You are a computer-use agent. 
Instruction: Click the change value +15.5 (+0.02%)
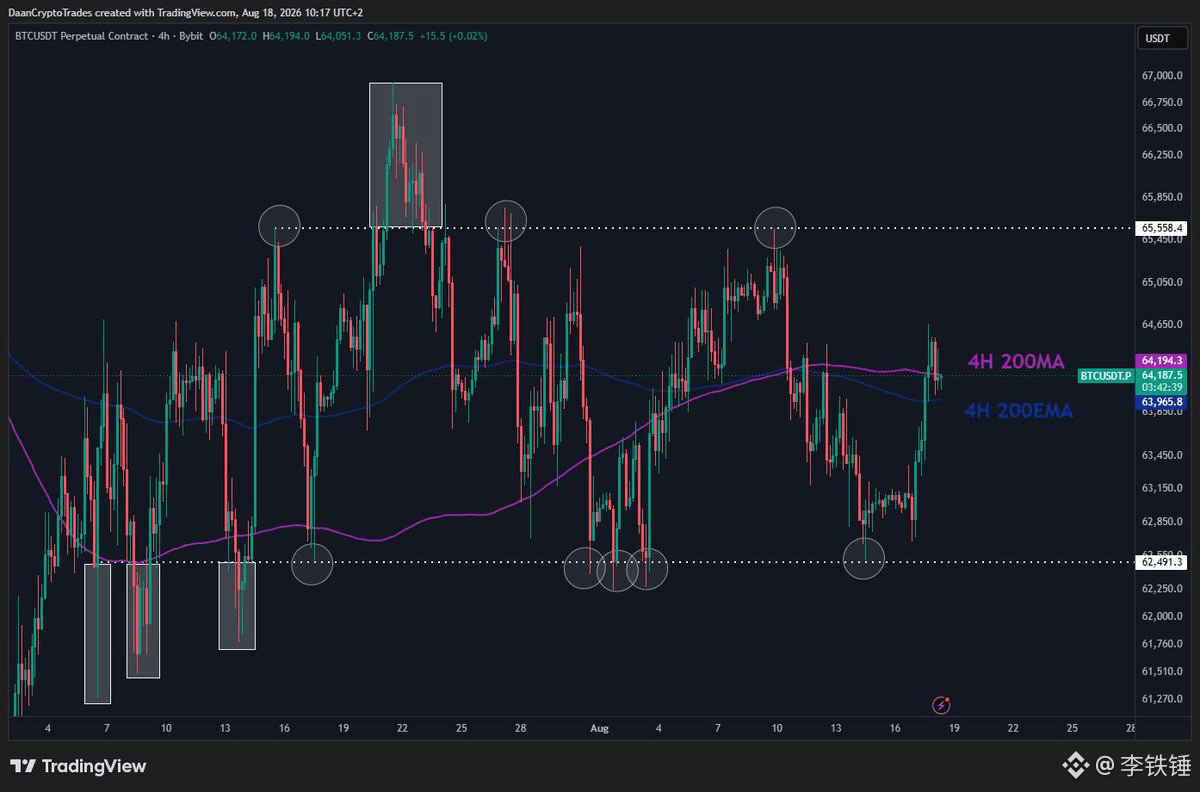pyautogui.click(x=455, y=36)
